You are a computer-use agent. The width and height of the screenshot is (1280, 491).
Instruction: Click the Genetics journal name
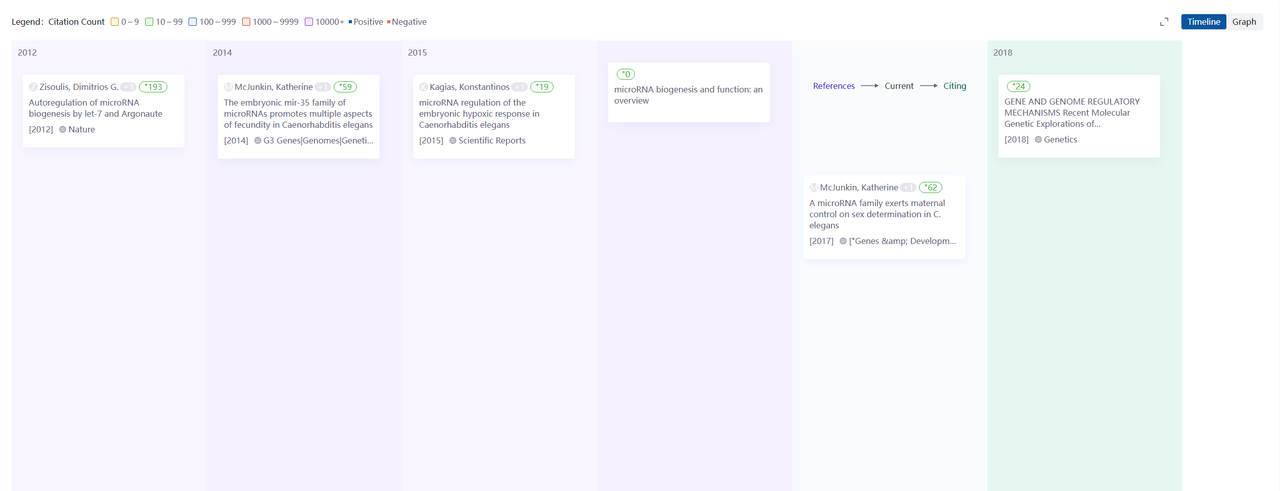(x=1061, y=140)
